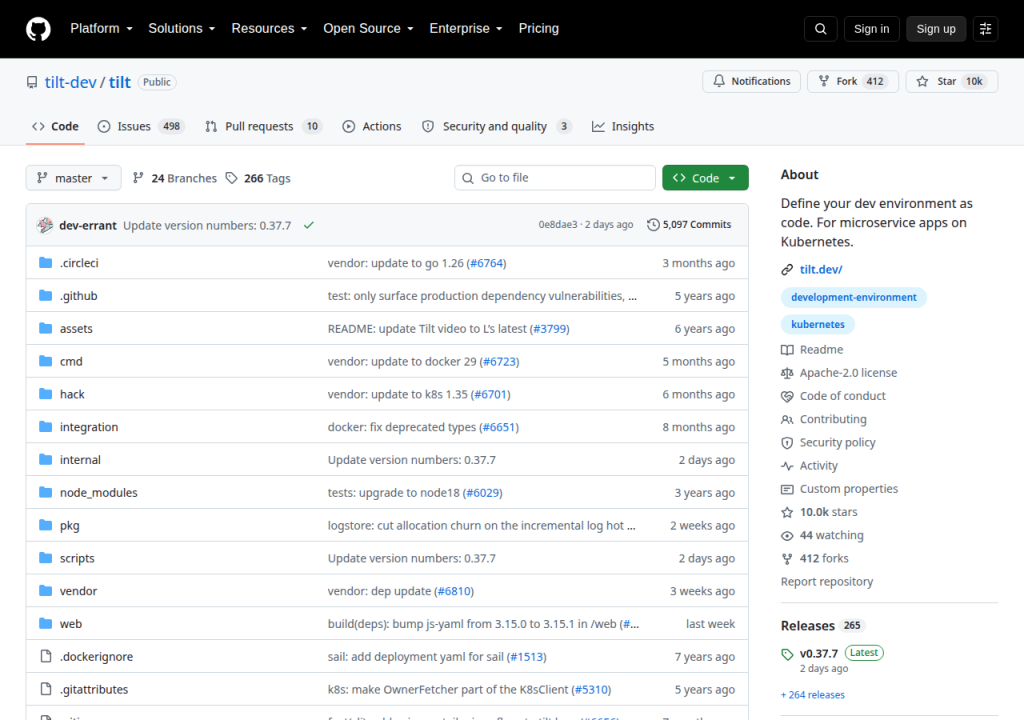
Task: Expand the Open Source menu
Action: point(368,29)
